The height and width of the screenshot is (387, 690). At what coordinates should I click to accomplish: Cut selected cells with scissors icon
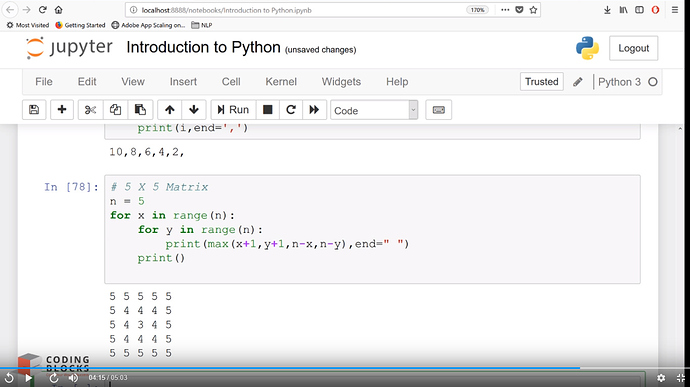(90, 110)
